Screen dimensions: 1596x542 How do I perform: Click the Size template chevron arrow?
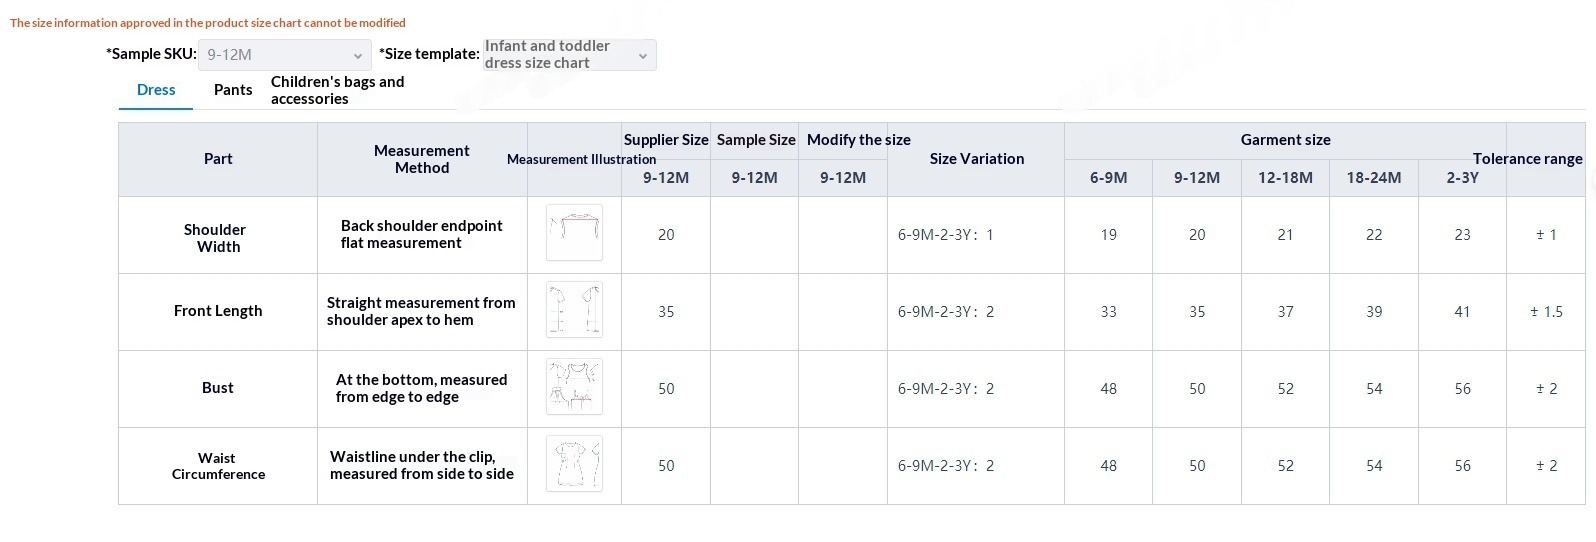click(643, 56)
